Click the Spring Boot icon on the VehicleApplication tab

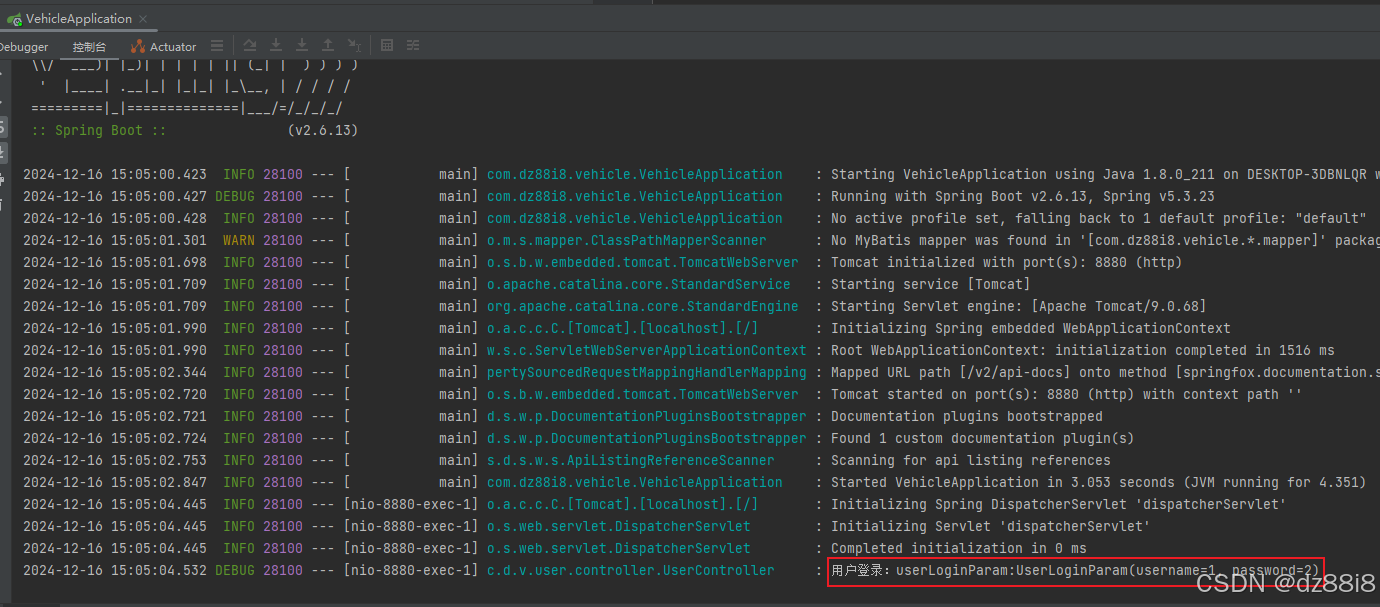pos(14,18)
